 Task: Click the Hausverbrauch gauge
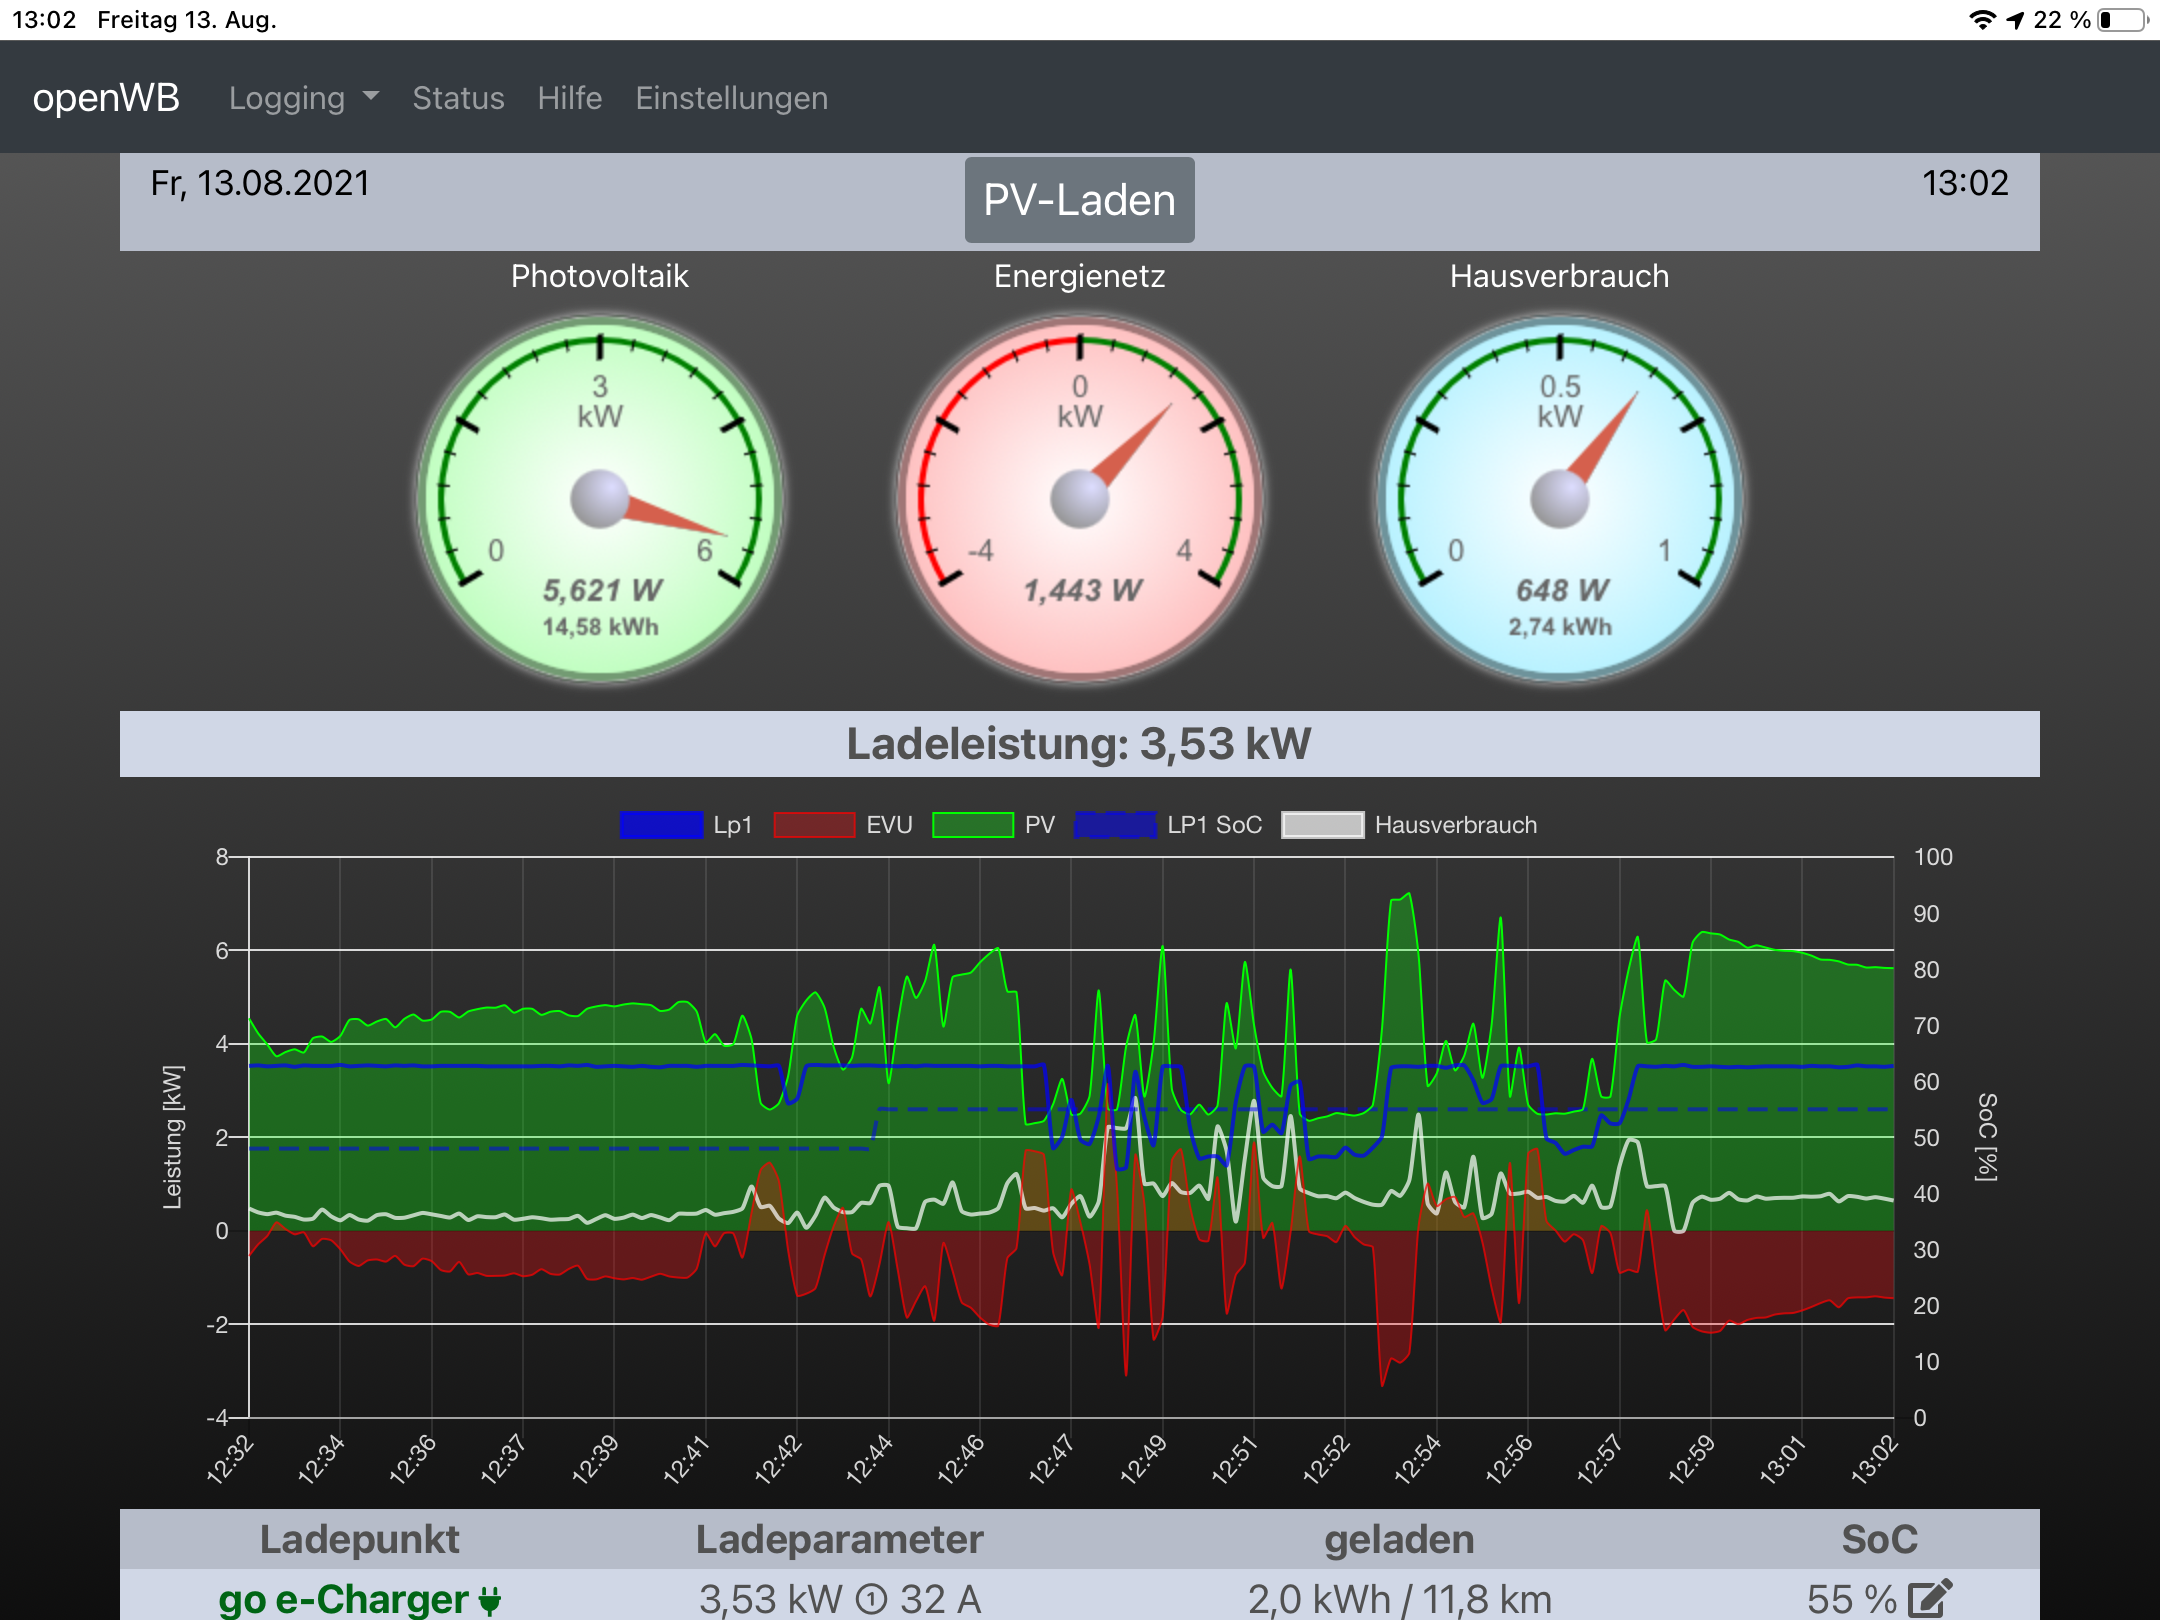[x=1560, y=498]
